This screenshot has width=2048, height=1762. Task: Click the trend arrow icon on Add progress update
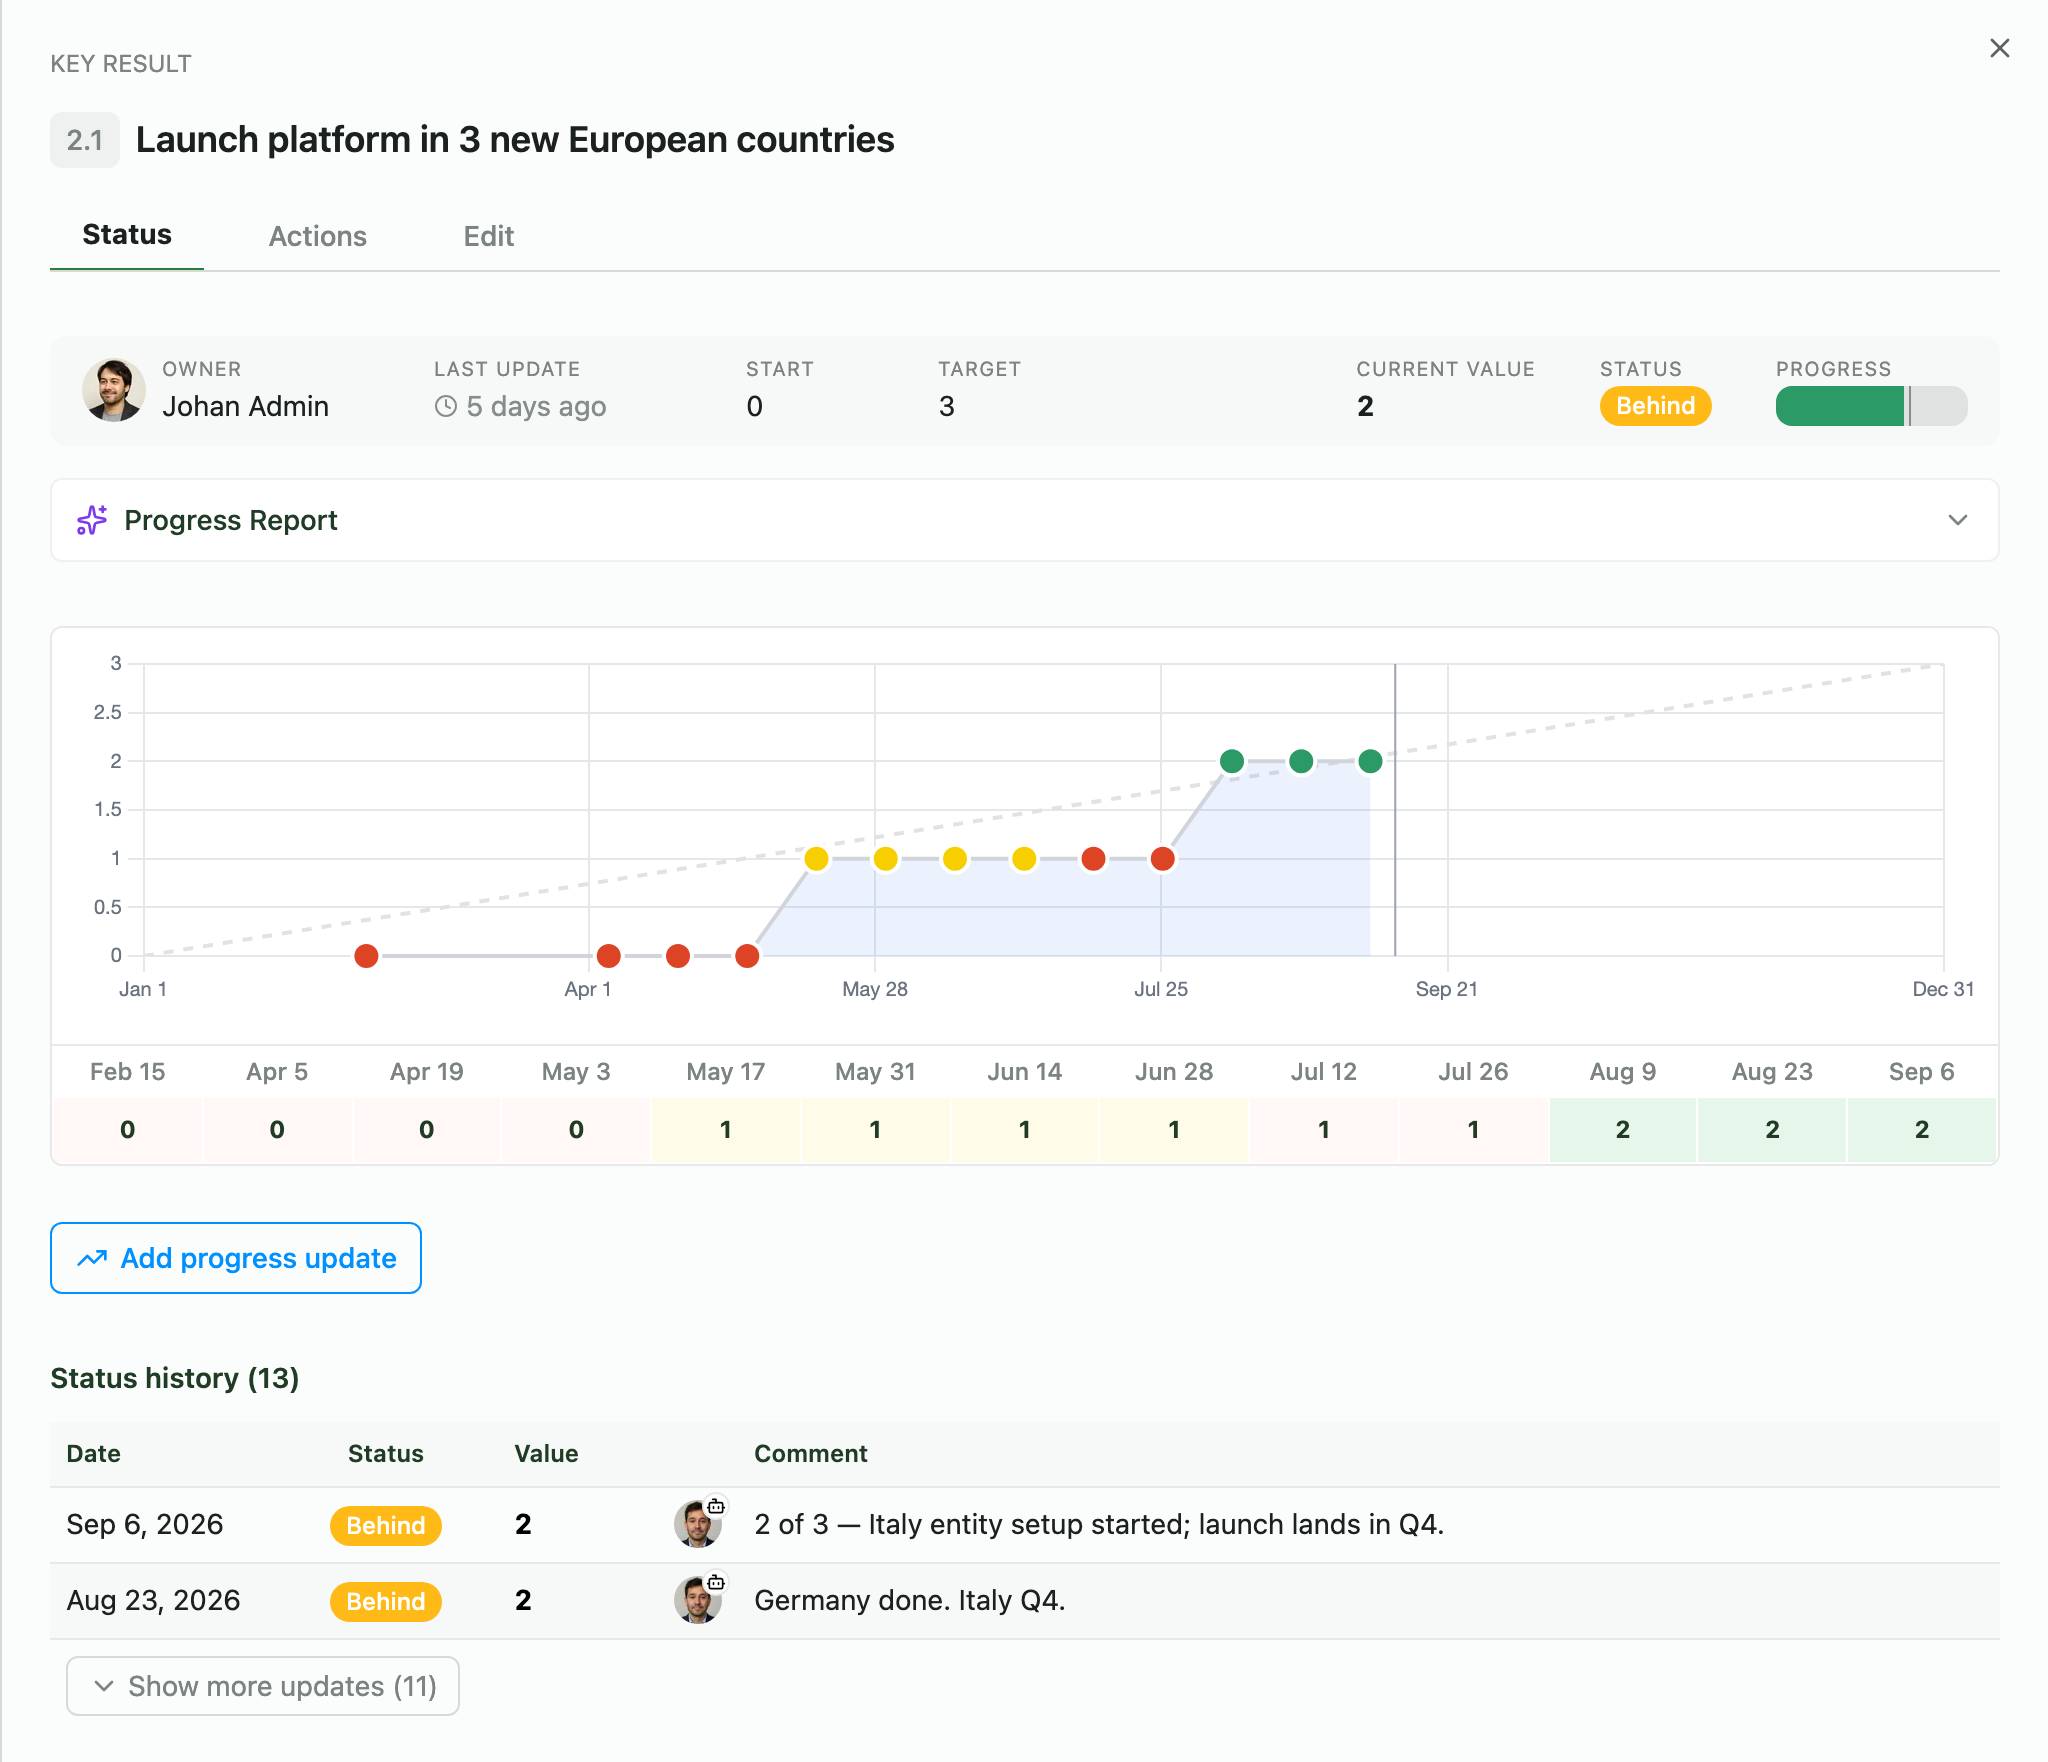92,1258
